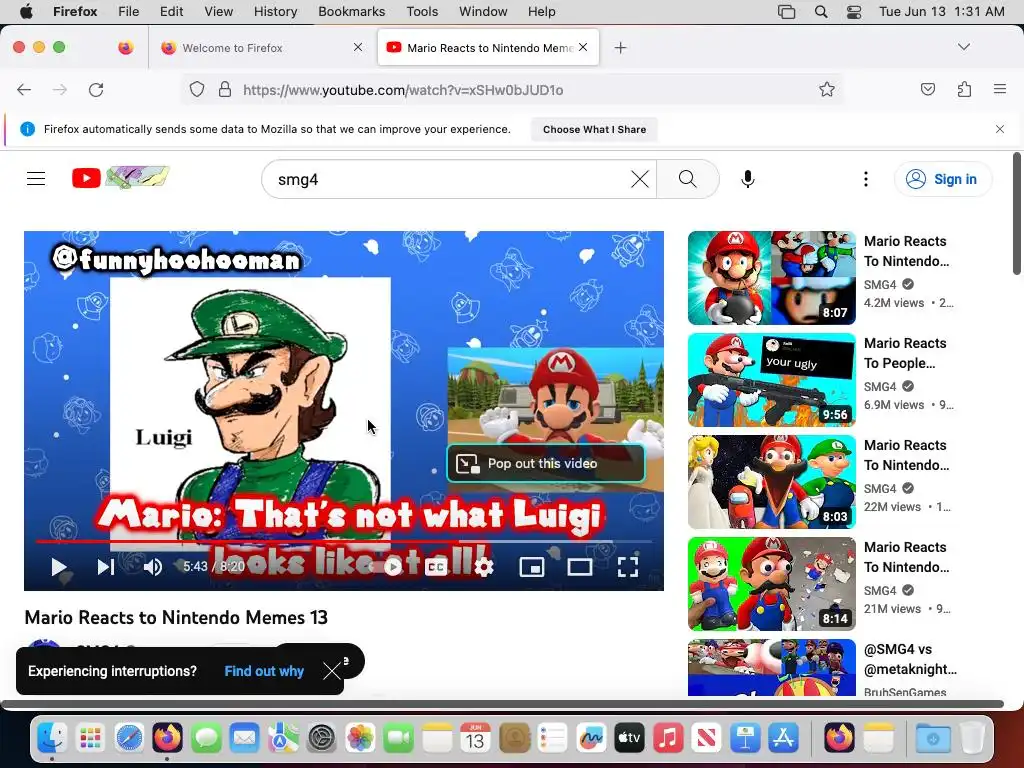Clear the smg4 search query
Viewport: 1024px width, 768px height.
click(x=640, y=179)
